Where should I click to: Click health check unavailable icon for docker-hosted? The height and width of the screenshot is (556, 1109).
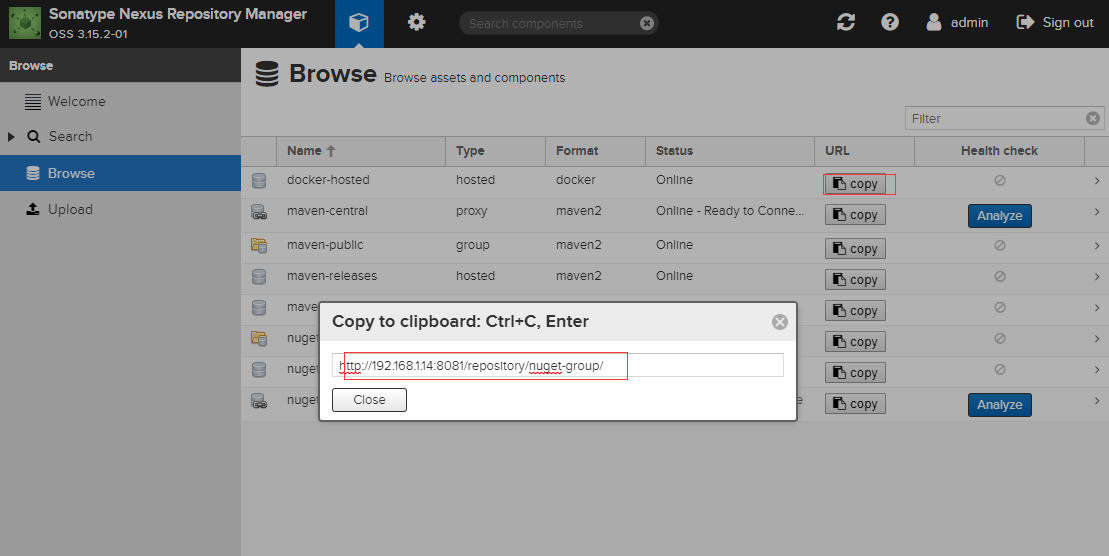[999, 180]
